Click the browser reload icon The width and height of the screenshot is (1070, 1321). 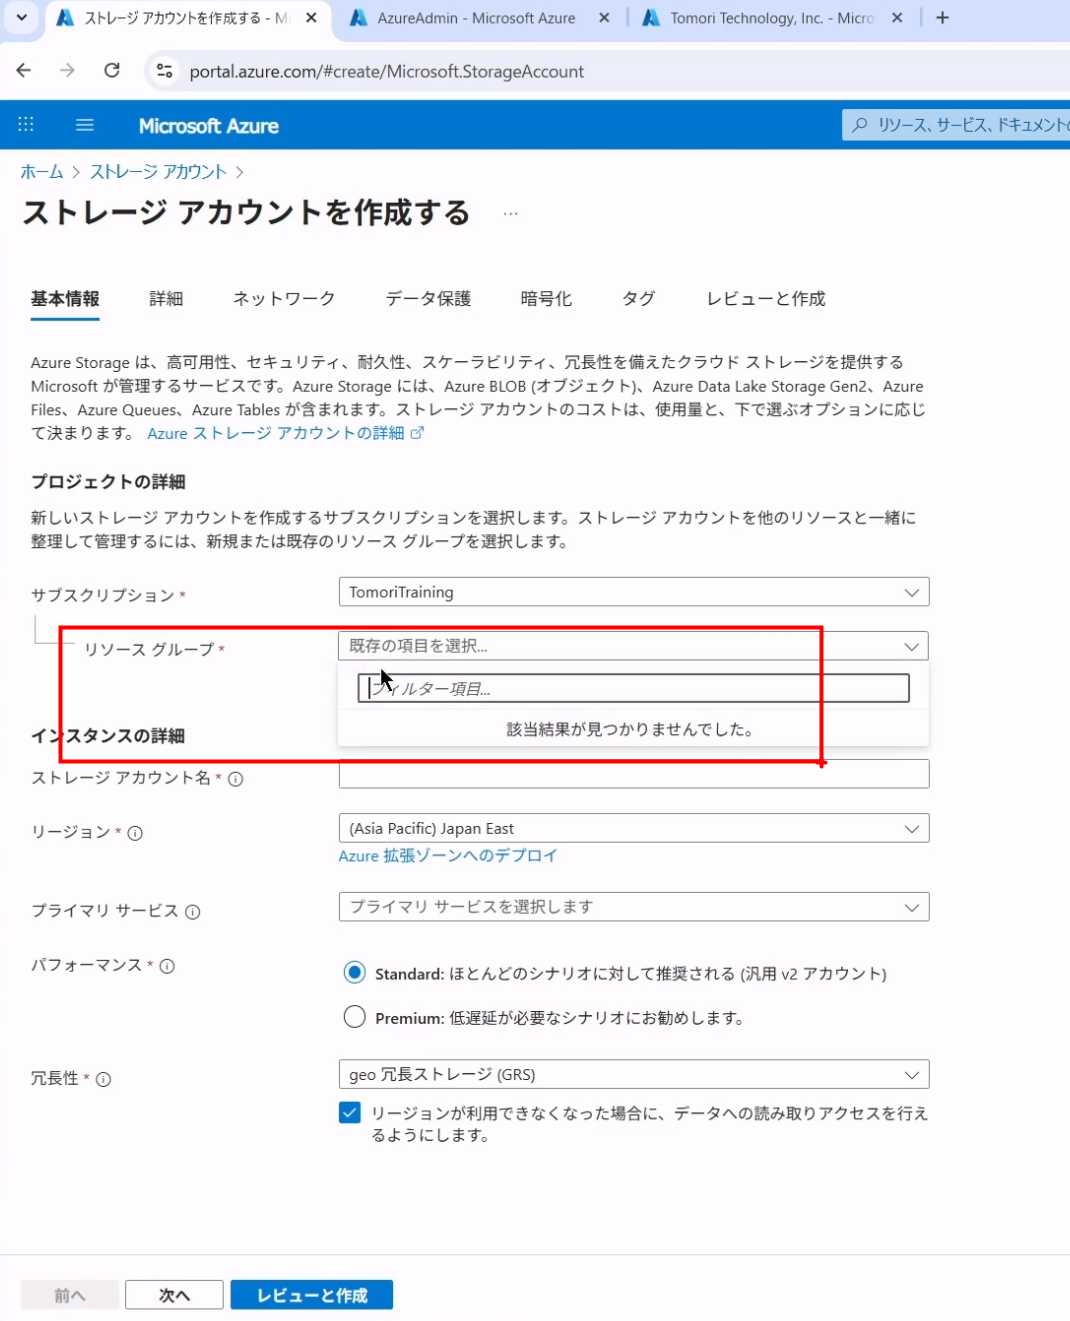[x=112, y=71]
